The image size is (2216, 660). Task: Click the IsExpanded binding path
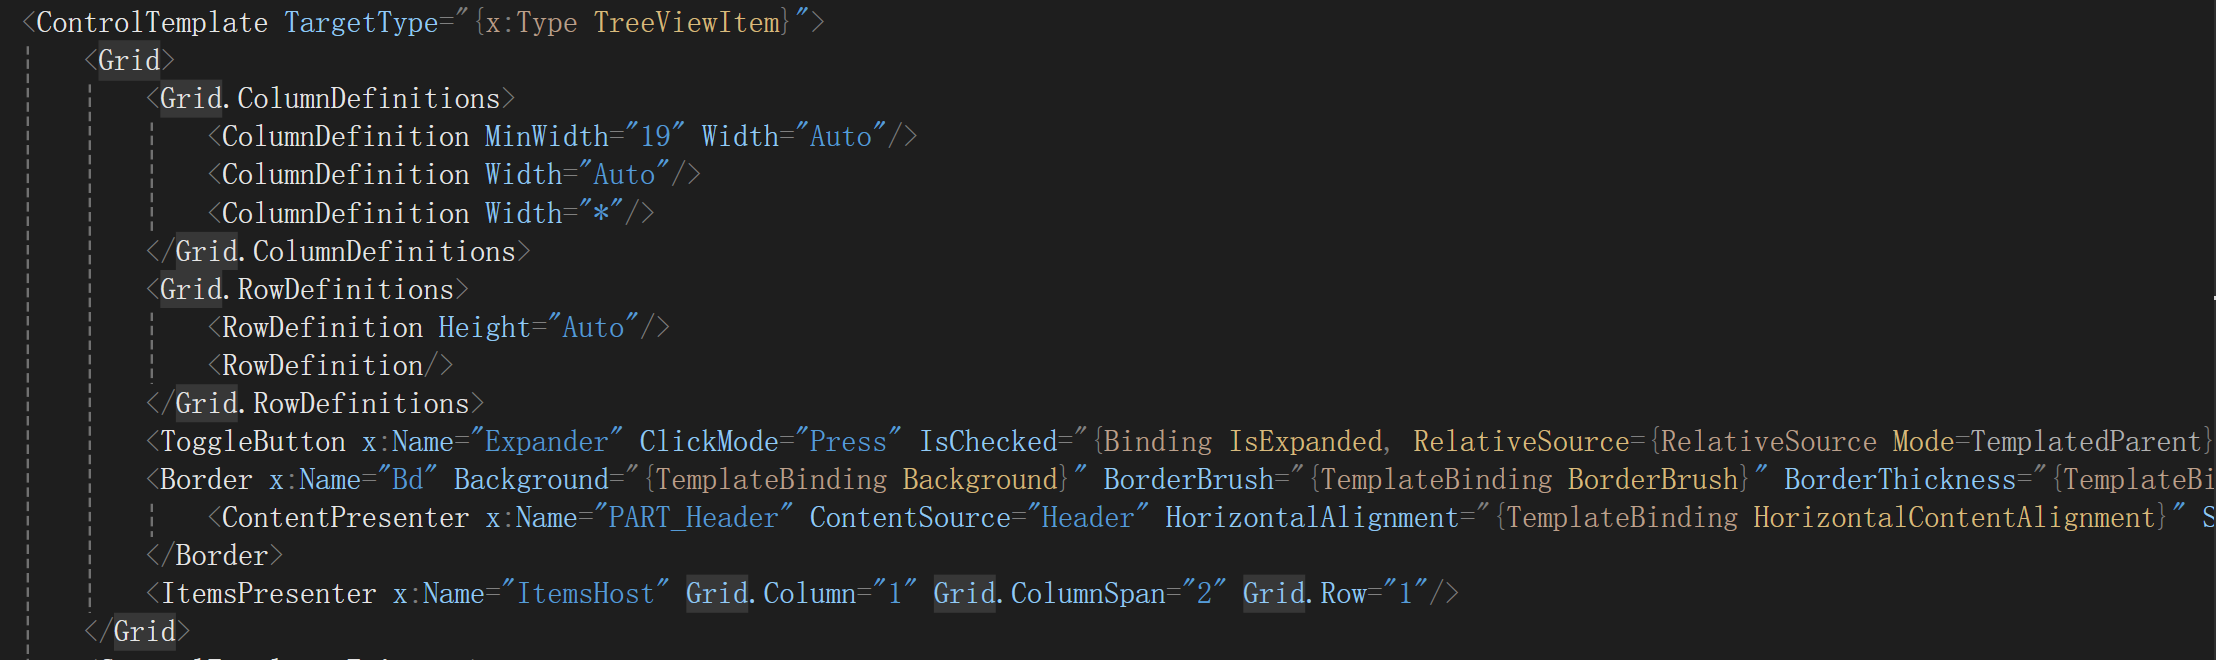click(1305, 442)
